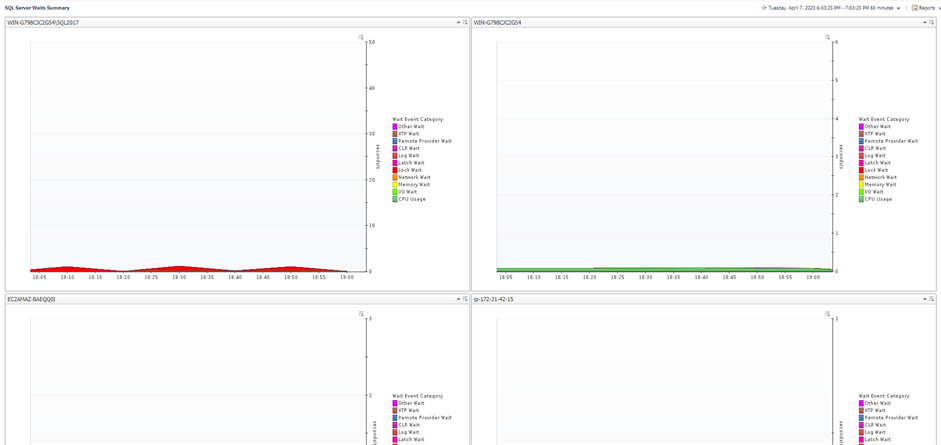Select I/O Wait label in WIN-G798CJC2GS4 legend
The image size is (941, 445).
pyautogui.click(x=875, y=192)
